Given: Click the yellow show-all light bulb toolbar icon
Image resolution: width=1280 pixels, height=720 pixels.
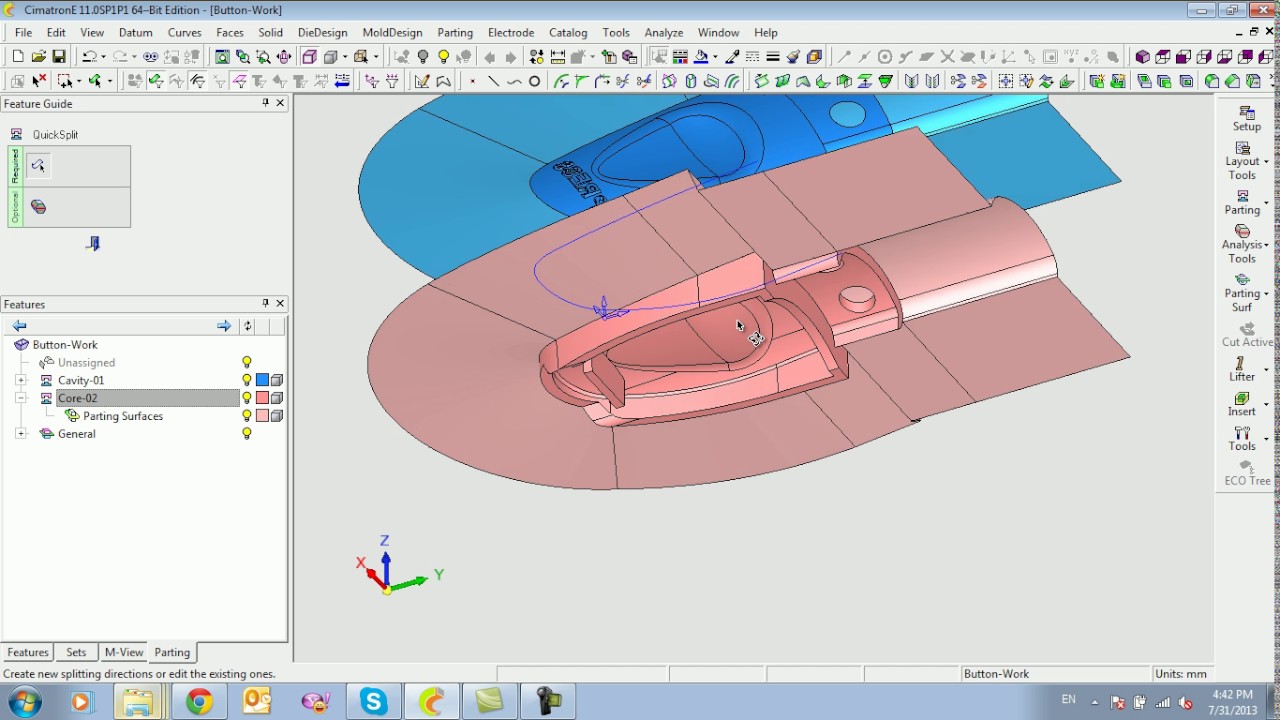Looking at the screenshot, I should (443, 57).
